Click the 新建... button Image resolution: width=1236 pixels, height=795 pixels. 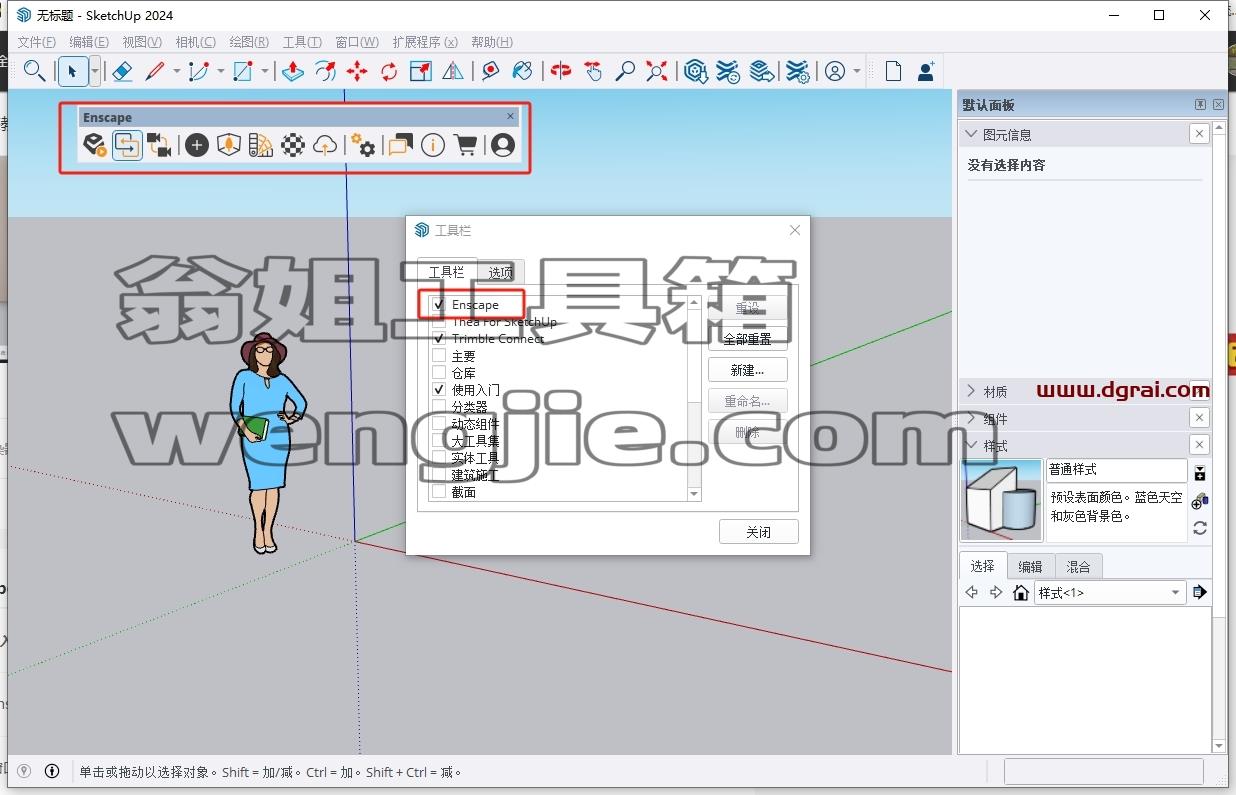click(747, 370)
